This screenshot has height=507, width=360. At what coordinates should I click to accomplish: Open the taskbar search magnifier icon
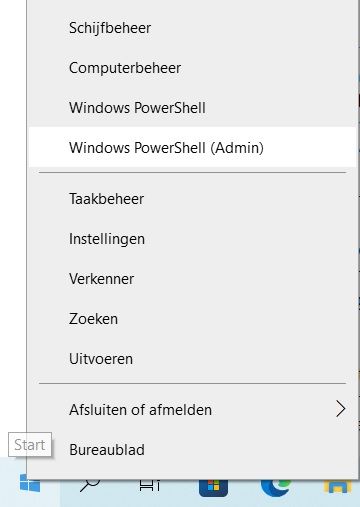[x=90, y=486]
